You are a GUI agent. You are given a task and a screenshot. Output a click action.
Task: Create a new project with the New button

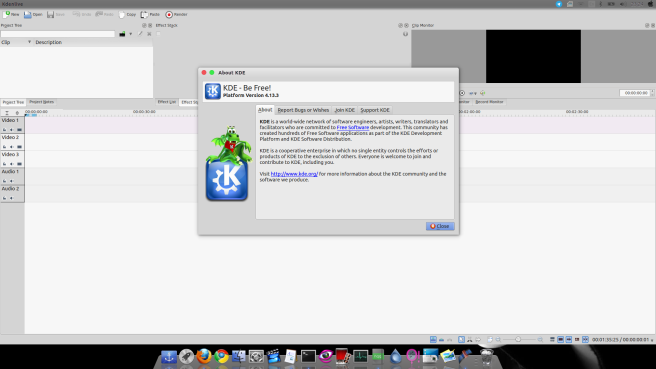(11, 14)
